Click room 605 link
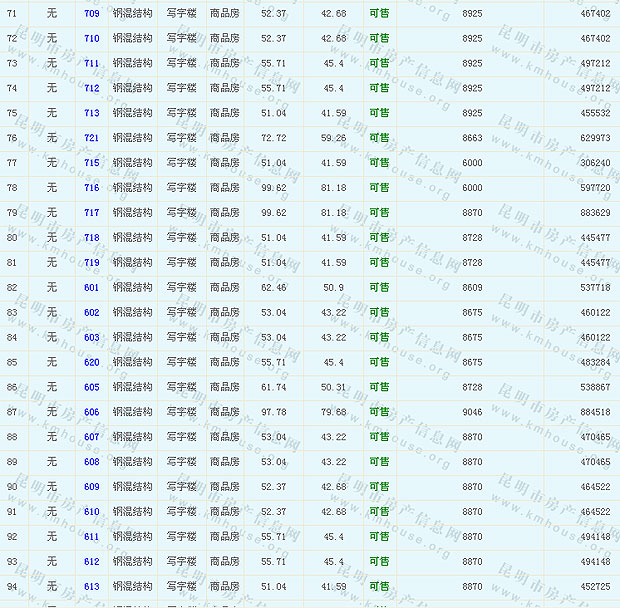The height and width of the screenshot is (608, 620). pos(91,388)
